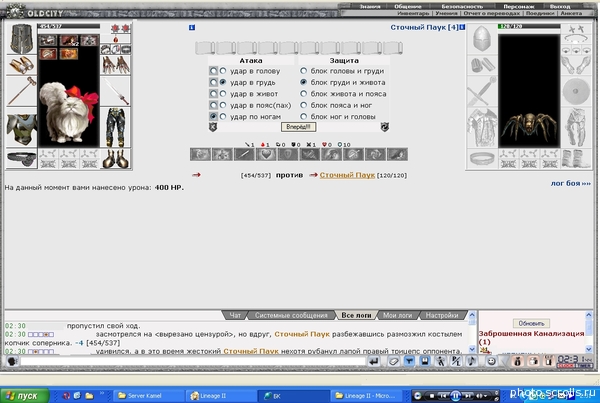Click the player's sword slot on the right
This screenshot has height=403, width=600.
[116, 91]
